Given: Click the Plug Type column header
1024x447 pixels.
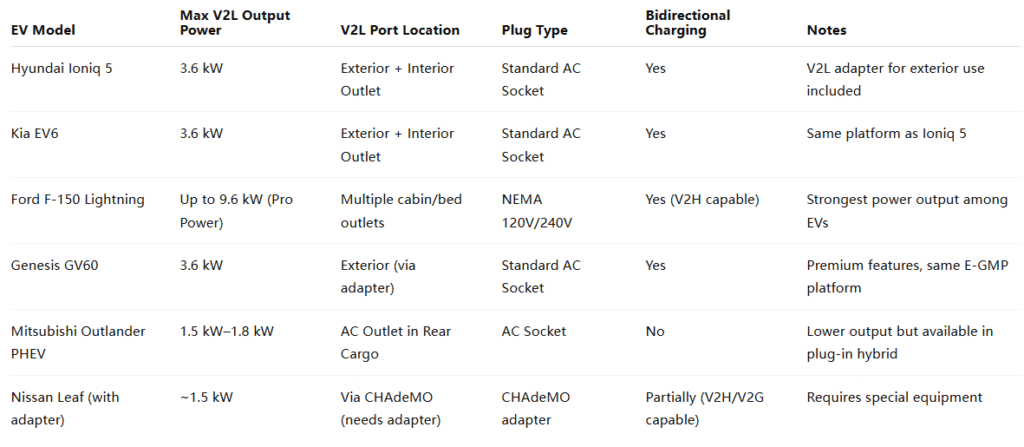Looking at the screenshot, I should (534, 30).
